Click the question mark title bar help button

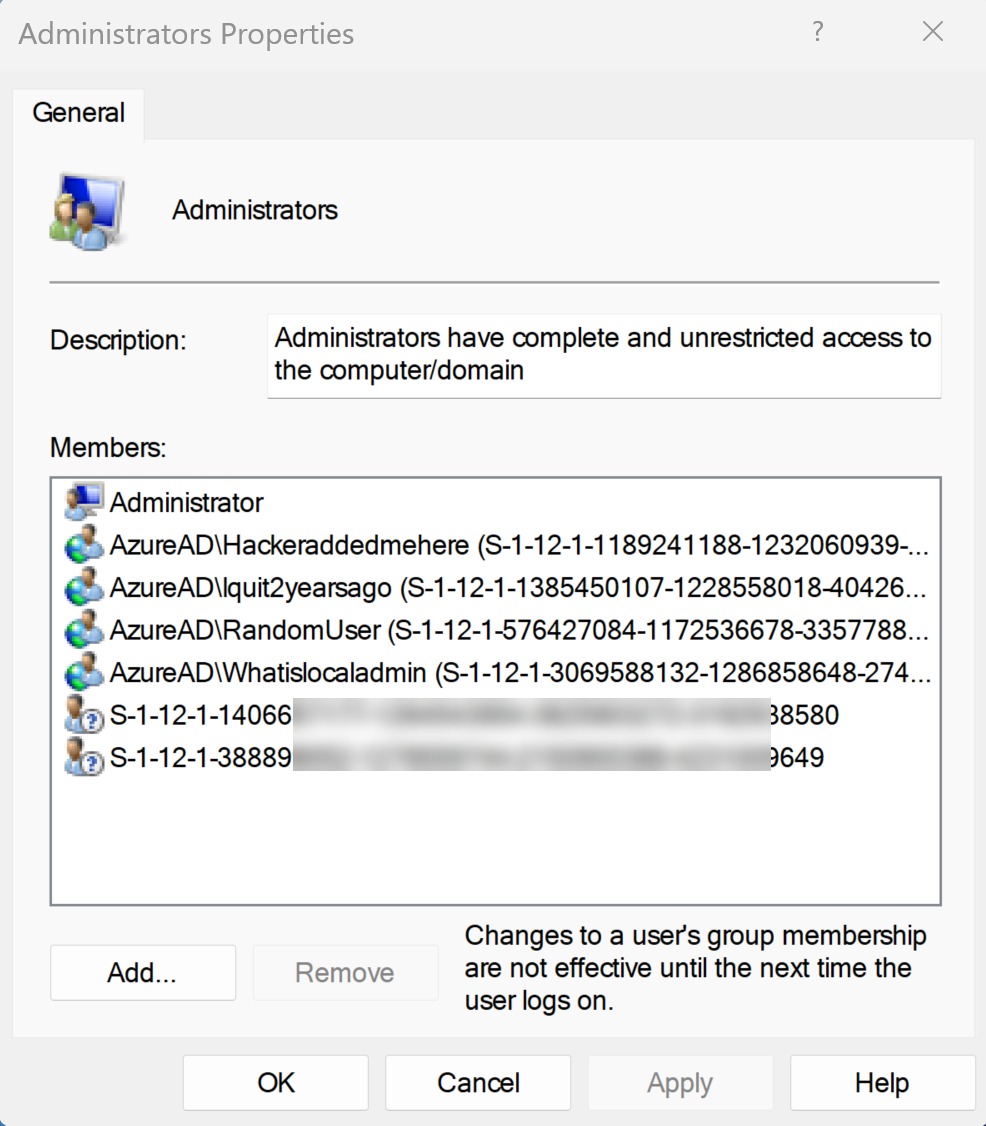coord(818,32)
